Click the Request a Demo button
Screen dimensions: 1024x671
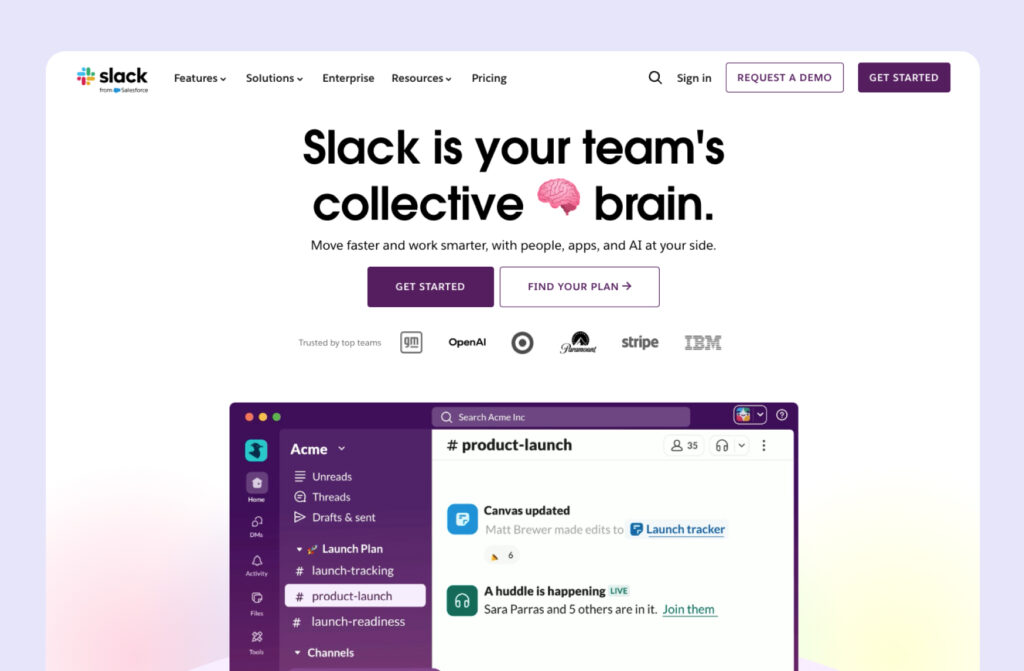784,78
